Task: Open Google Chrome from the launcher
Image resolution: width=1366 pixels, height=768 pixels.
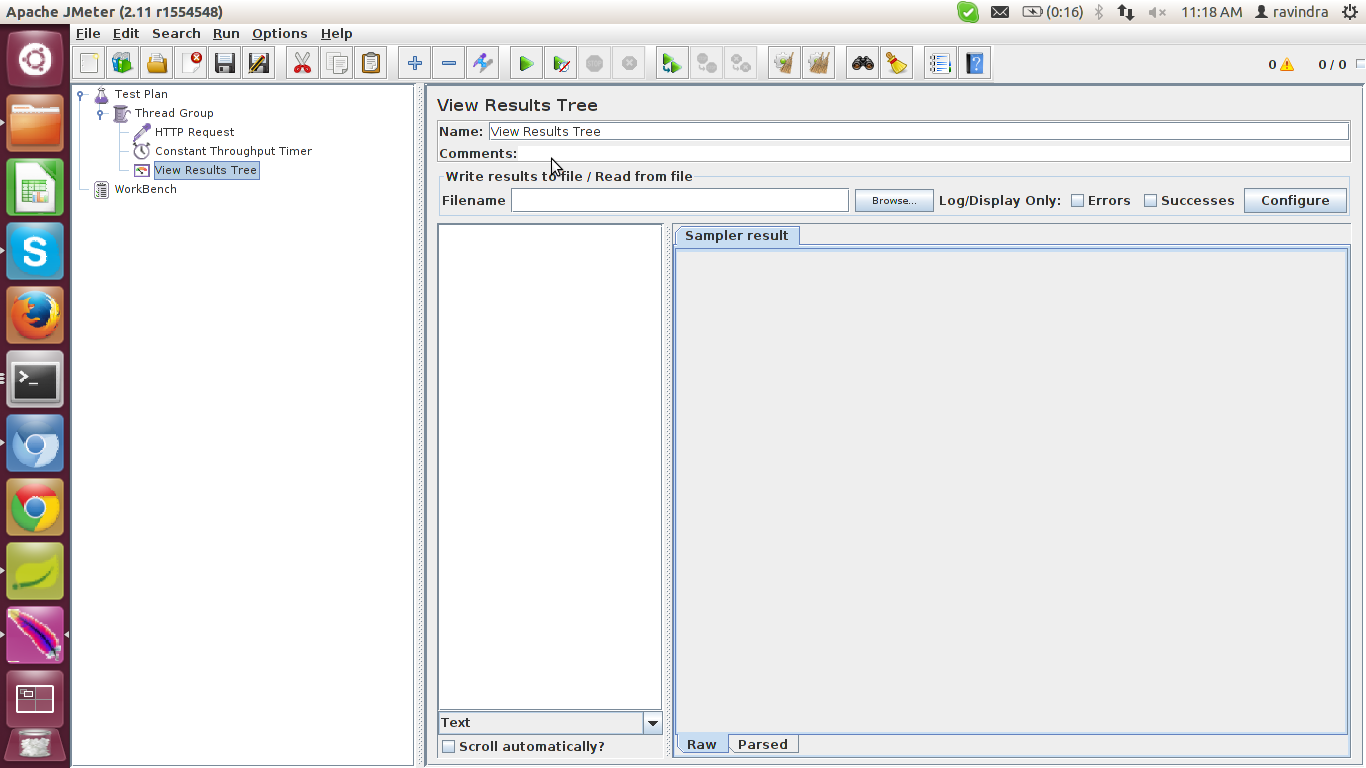Action: click(35, 507)
